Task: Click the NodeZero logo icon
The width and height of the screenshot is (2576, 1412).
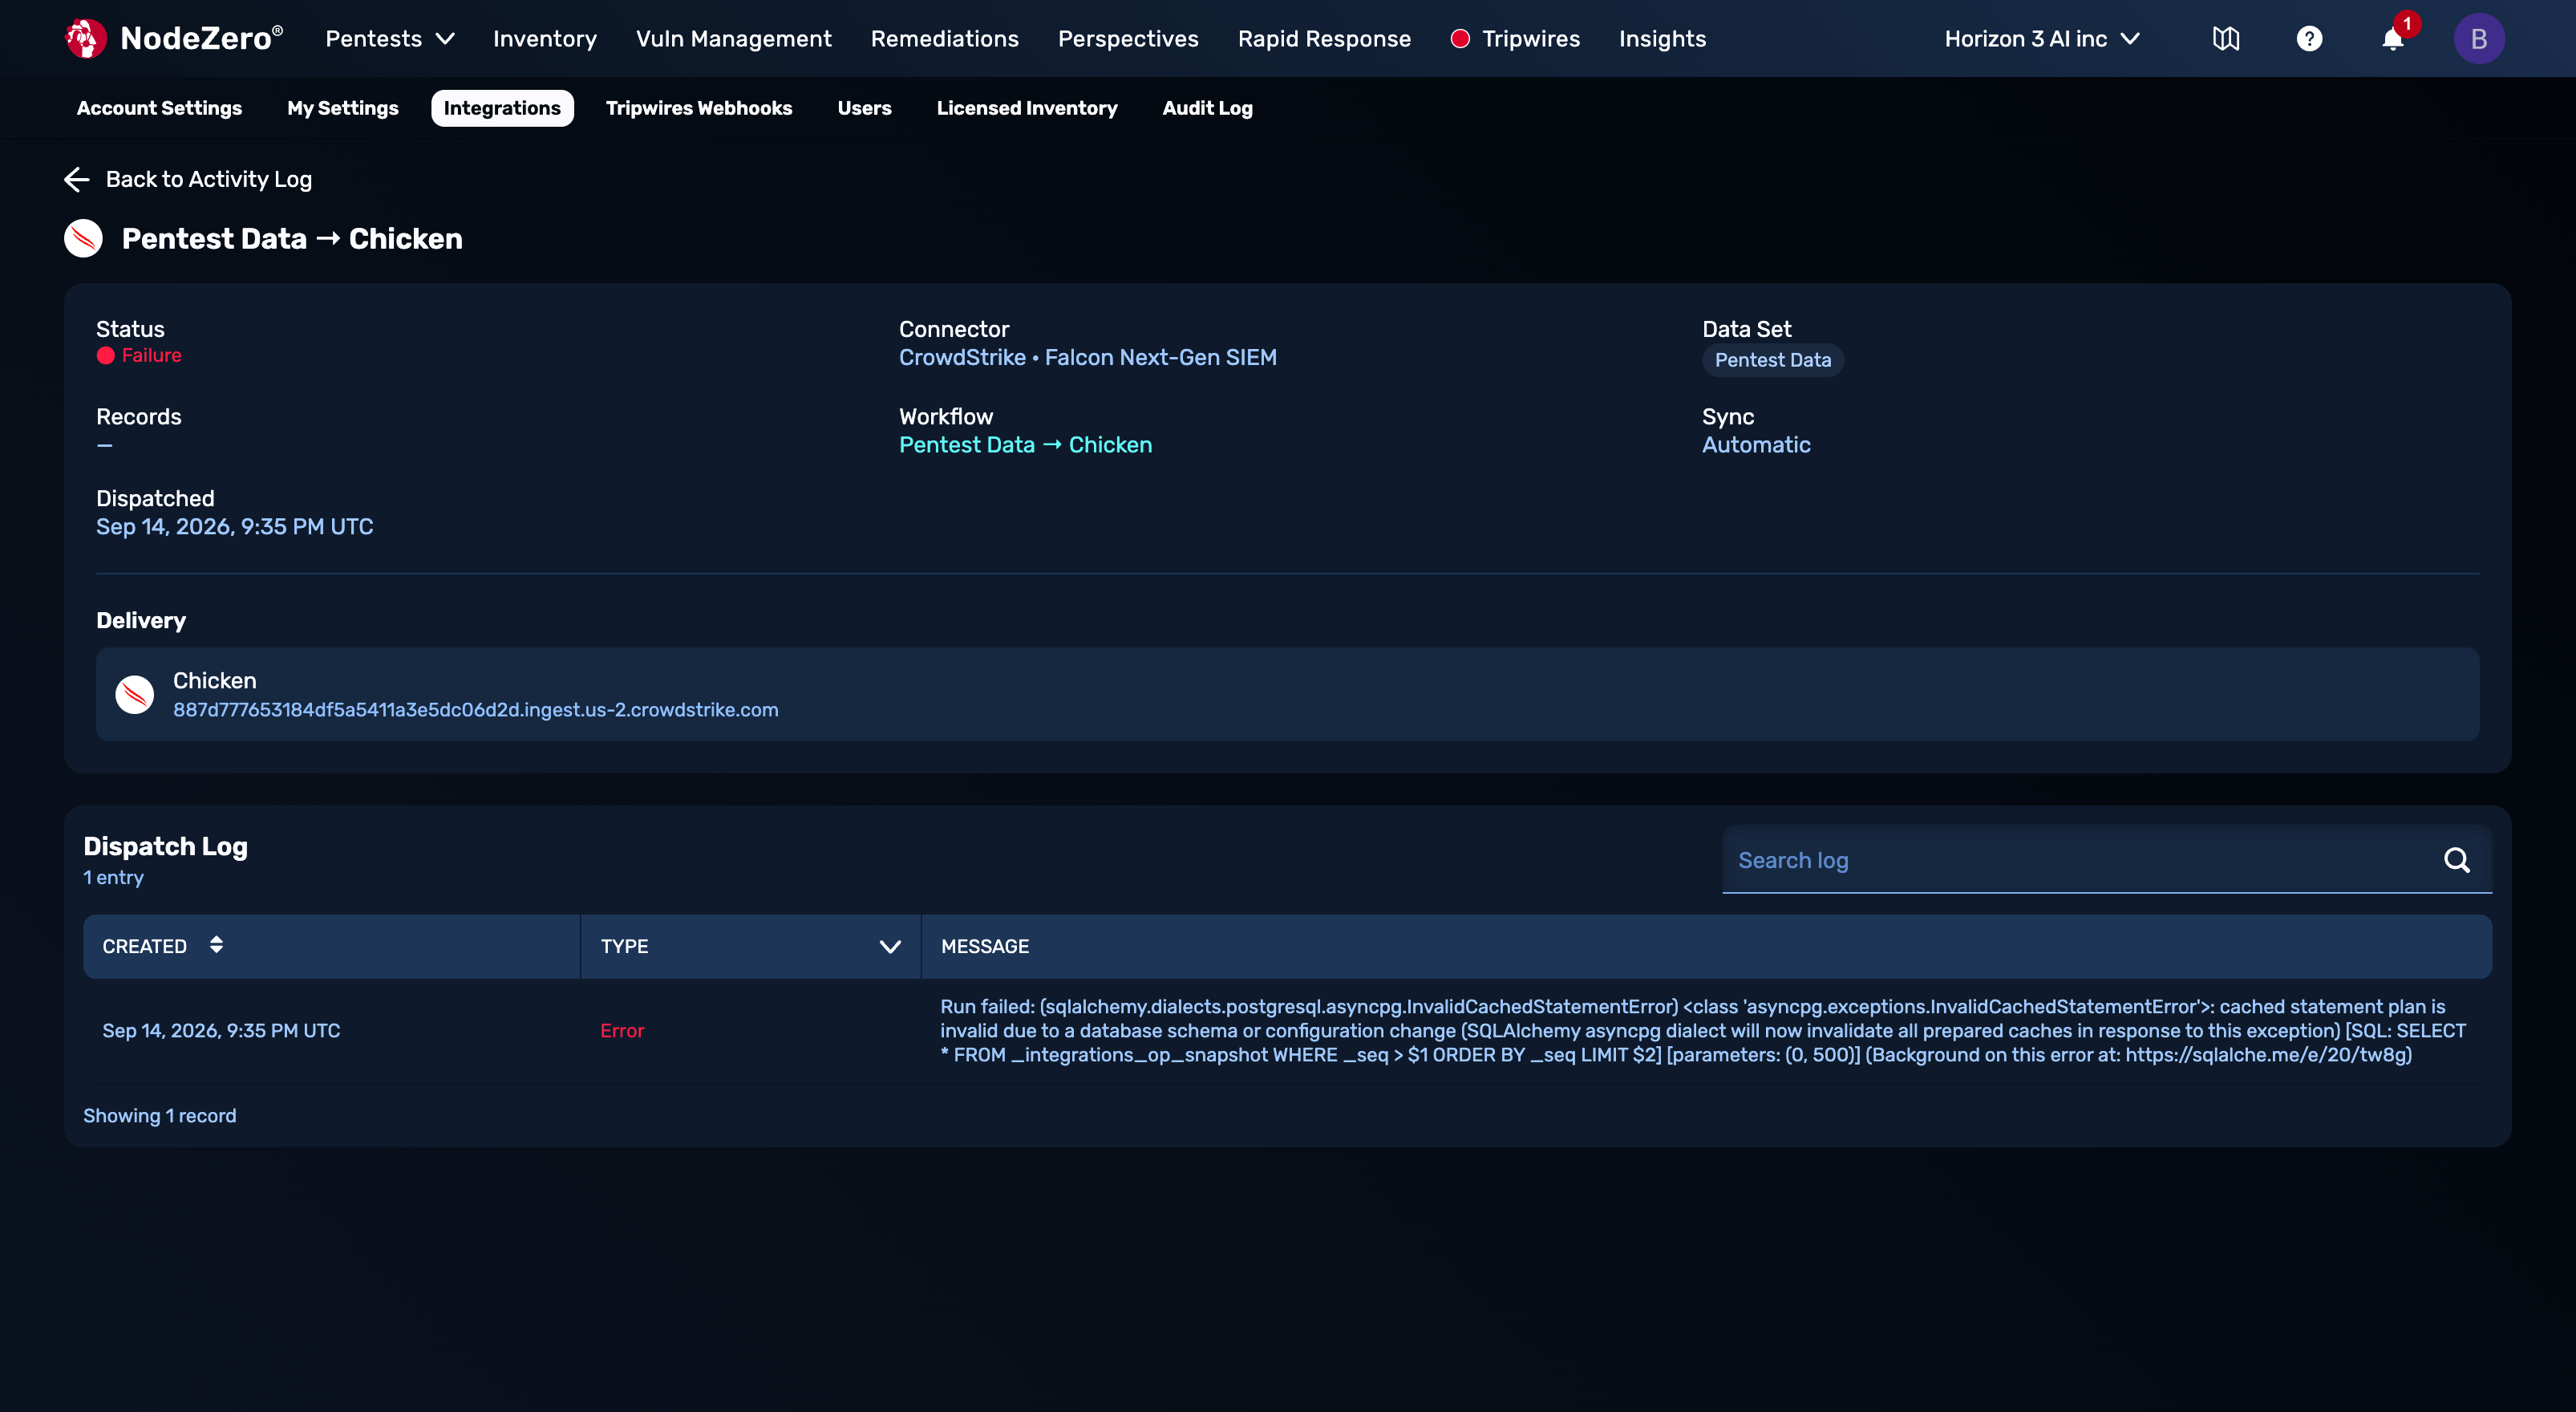Action: (x=85, y=39)
